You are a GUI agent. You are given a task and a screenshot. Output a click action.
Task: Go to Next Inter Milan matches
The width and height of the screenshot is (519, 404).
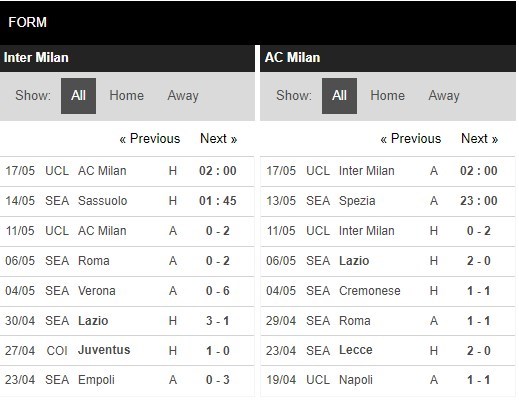218,138
